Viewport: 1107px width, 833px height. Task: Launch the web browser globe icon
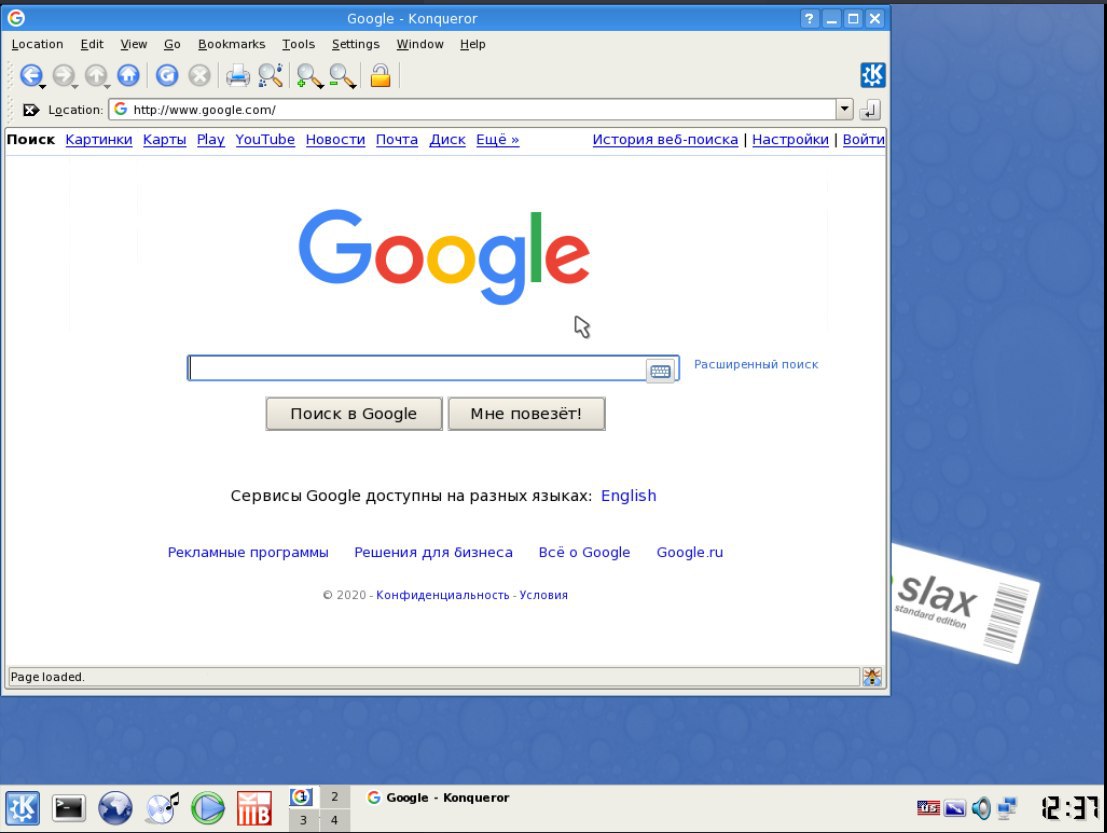[115, 808]
